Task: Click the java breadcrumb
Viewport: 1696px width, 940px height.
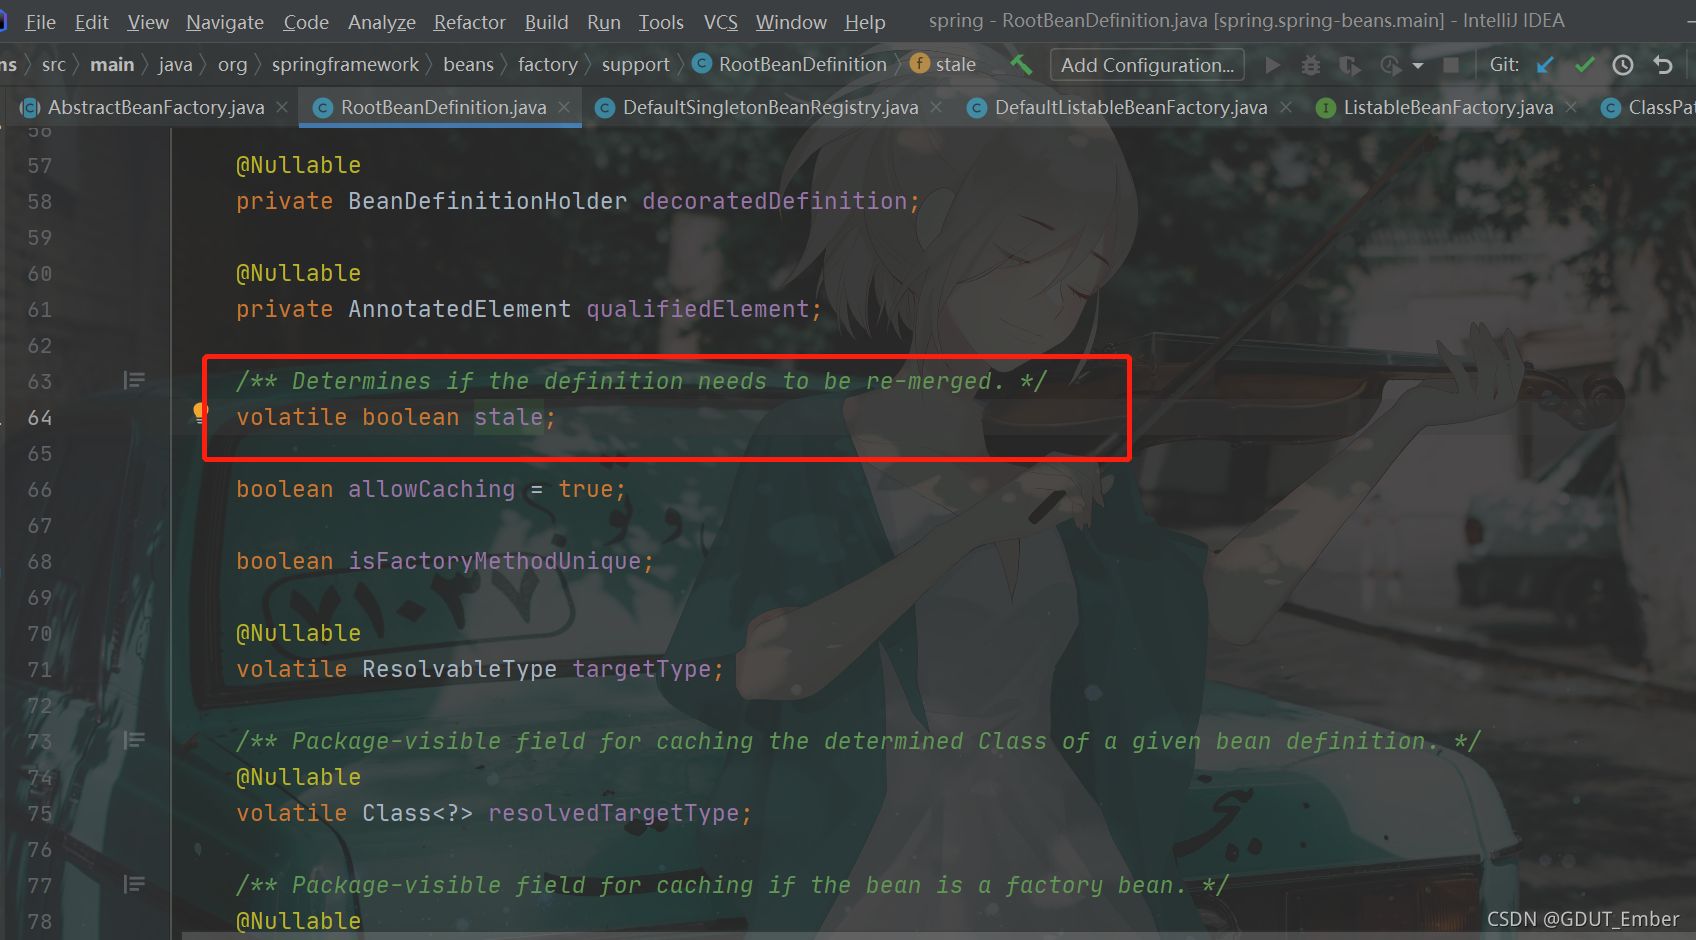Action: [x=175, y=65]
